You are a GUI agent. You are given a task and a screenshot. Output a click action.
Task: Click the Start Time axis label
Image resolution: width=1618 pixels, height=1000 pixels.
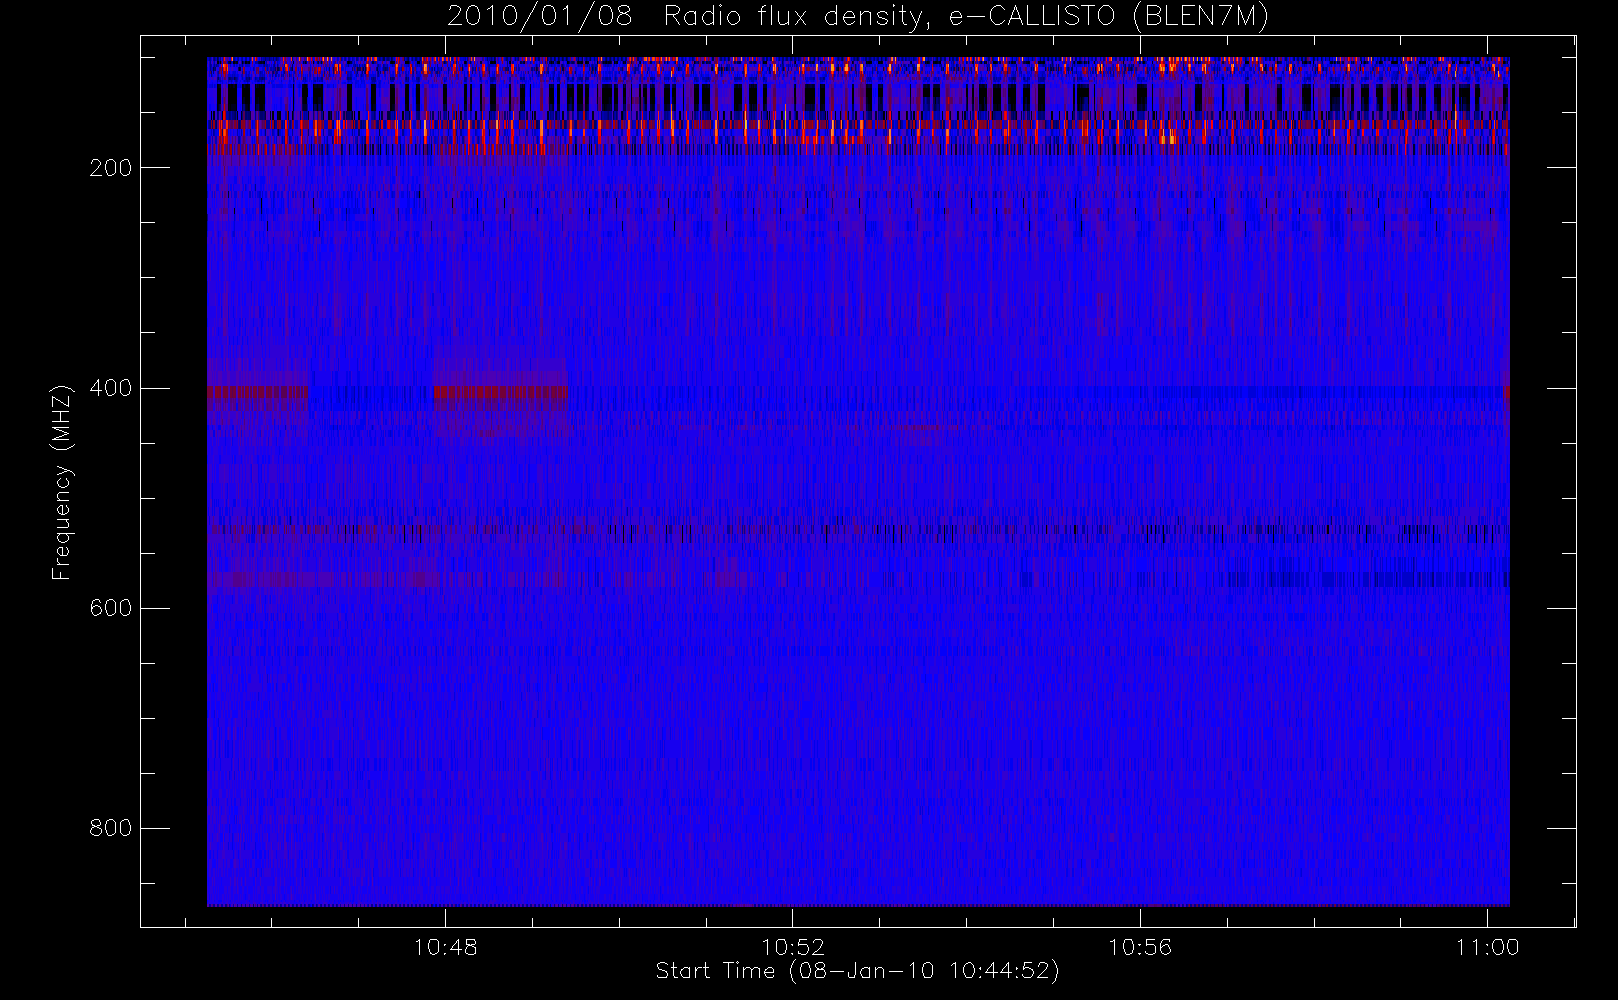(858, 971)
